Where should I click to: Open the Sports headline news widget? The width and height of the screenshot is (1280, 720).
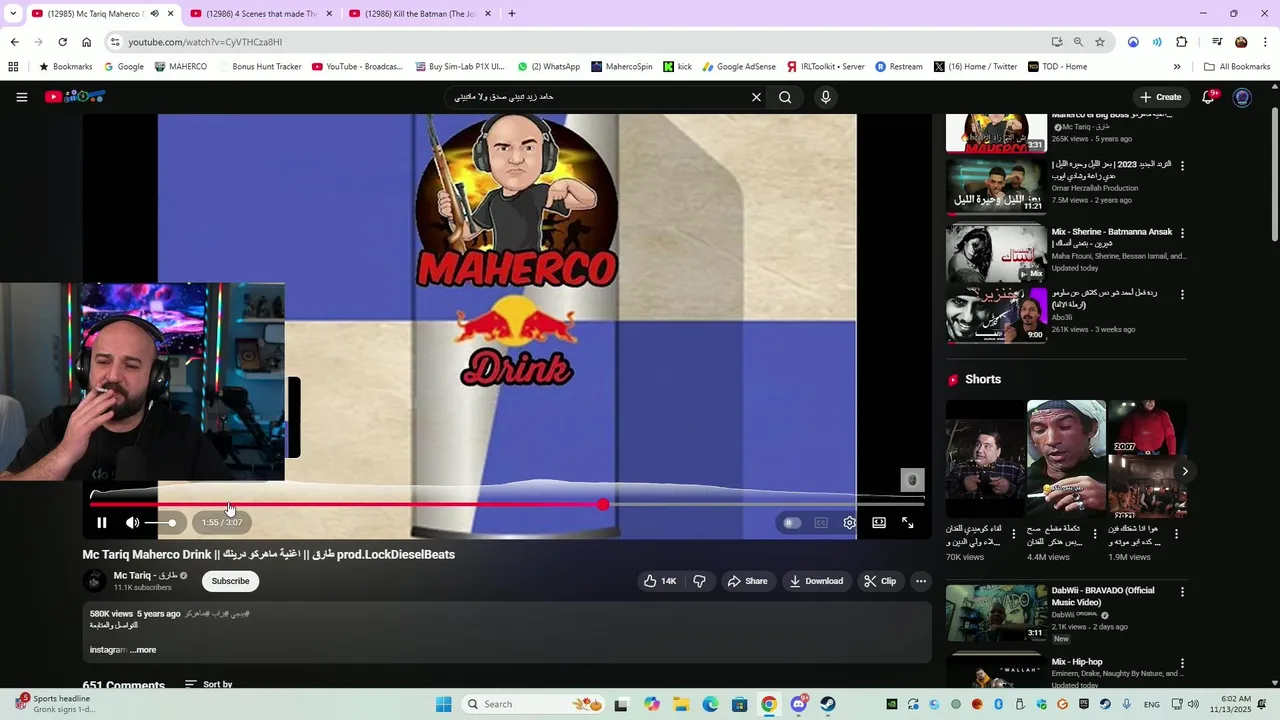click(55, 704)
